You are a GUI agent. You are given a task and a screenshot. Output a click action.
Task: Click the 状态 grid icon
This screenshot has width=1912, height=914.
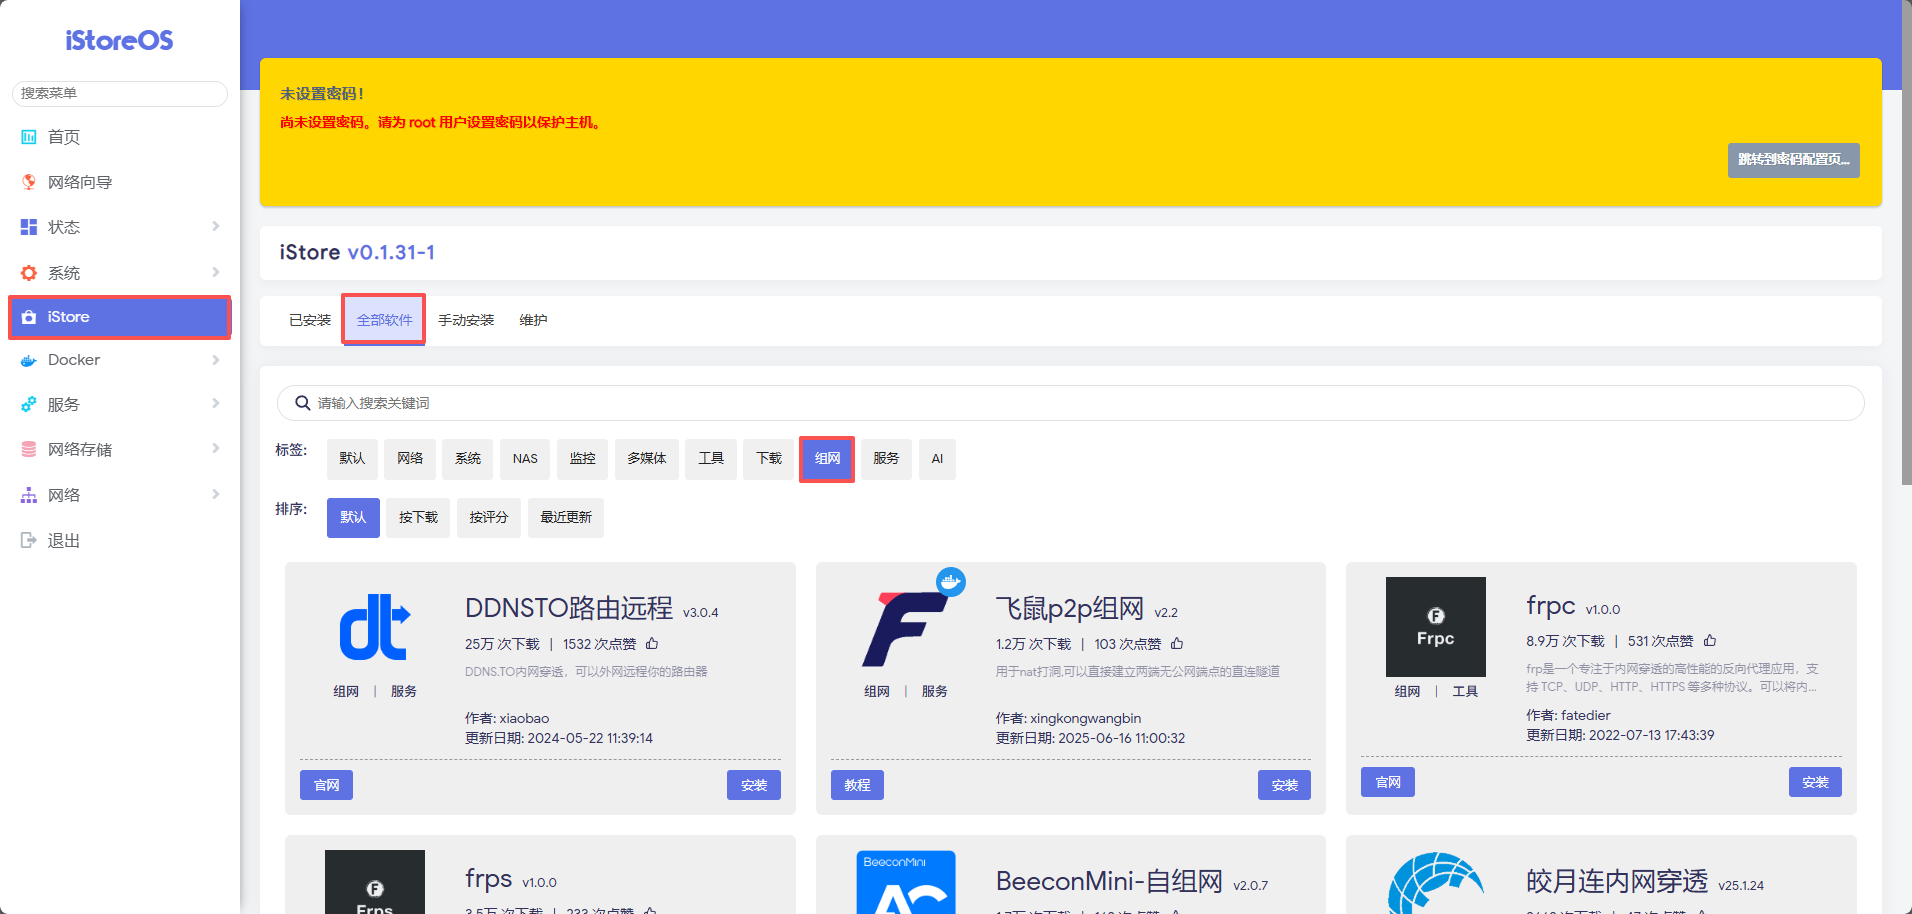[29, 227]
